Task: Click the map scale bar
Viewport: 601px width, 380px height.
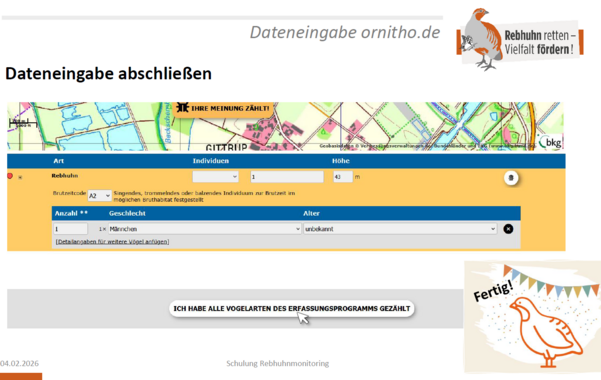Action: pos(23,123)
